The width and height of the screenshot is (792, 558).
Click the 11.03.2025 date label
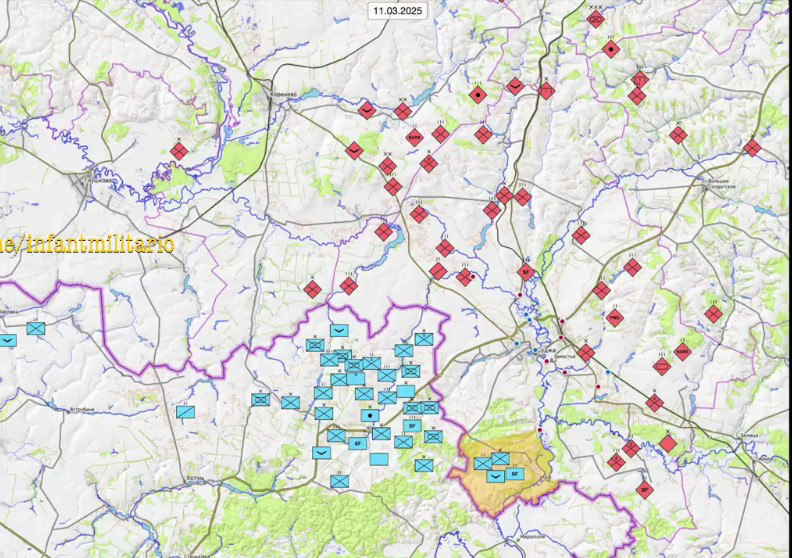pyautogui.click(x=394, y=10)
